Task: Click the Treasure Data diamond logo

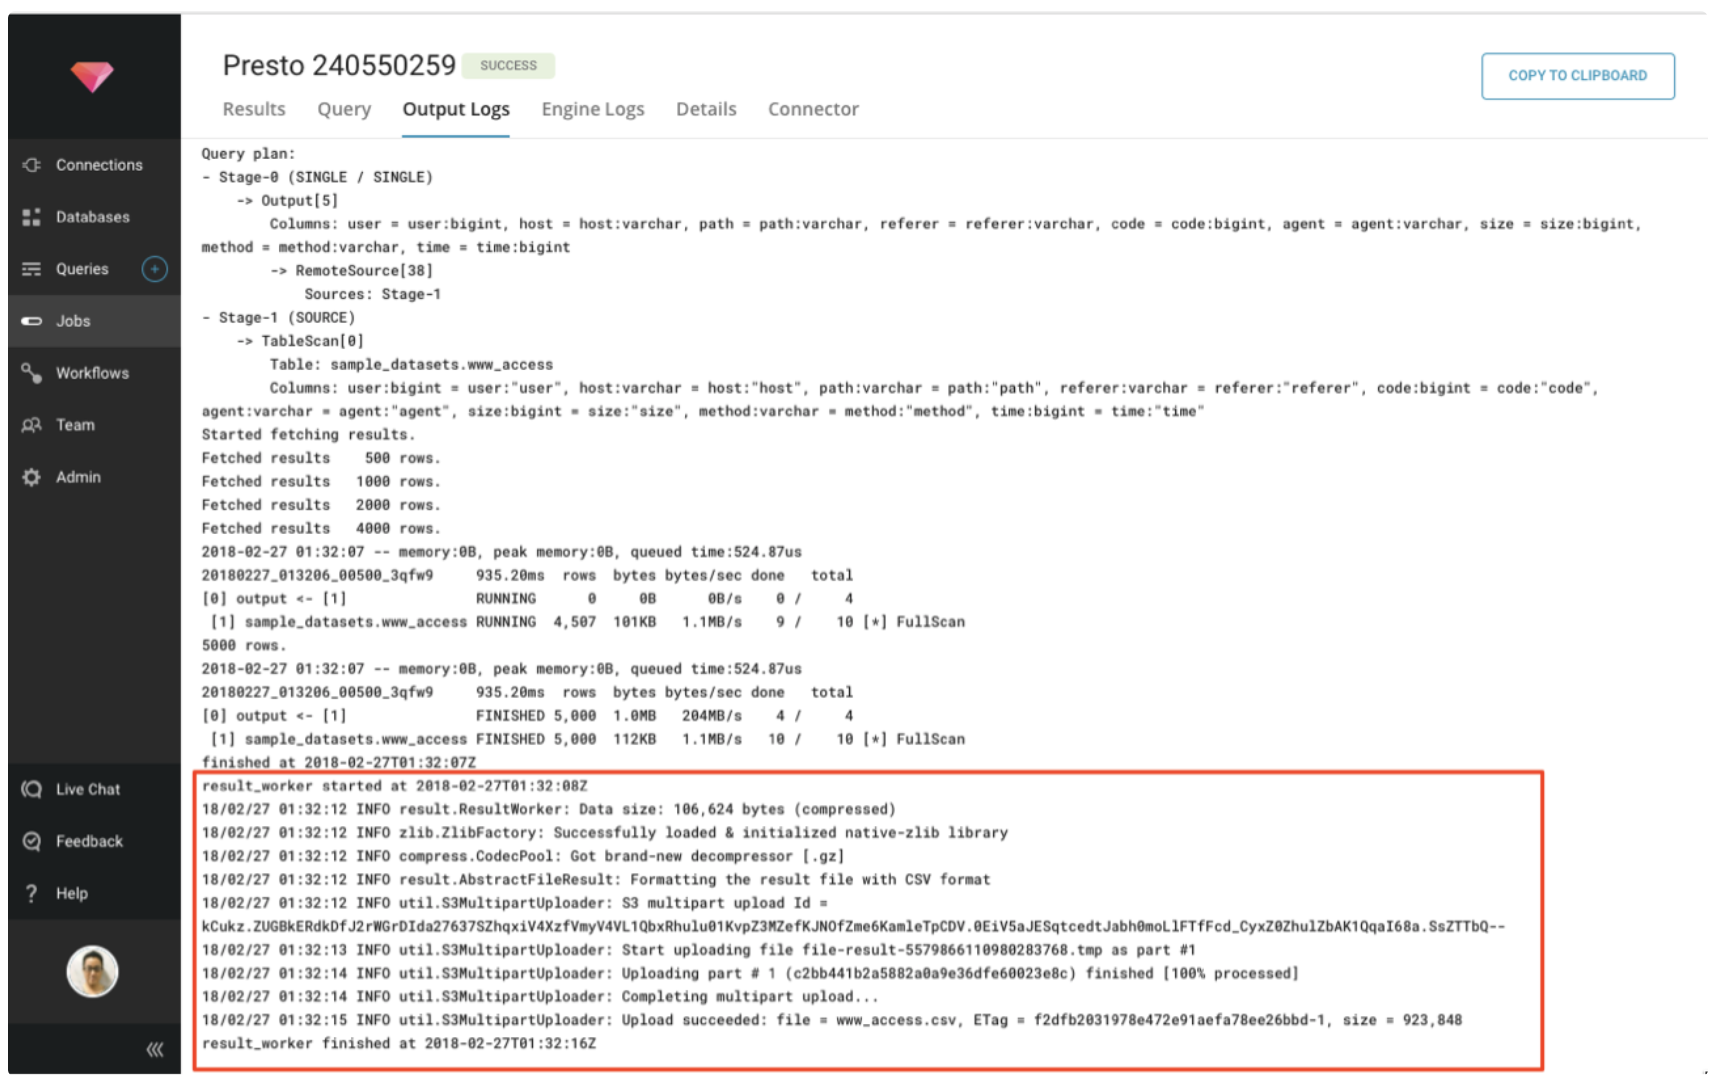Action: click(92, 76)
